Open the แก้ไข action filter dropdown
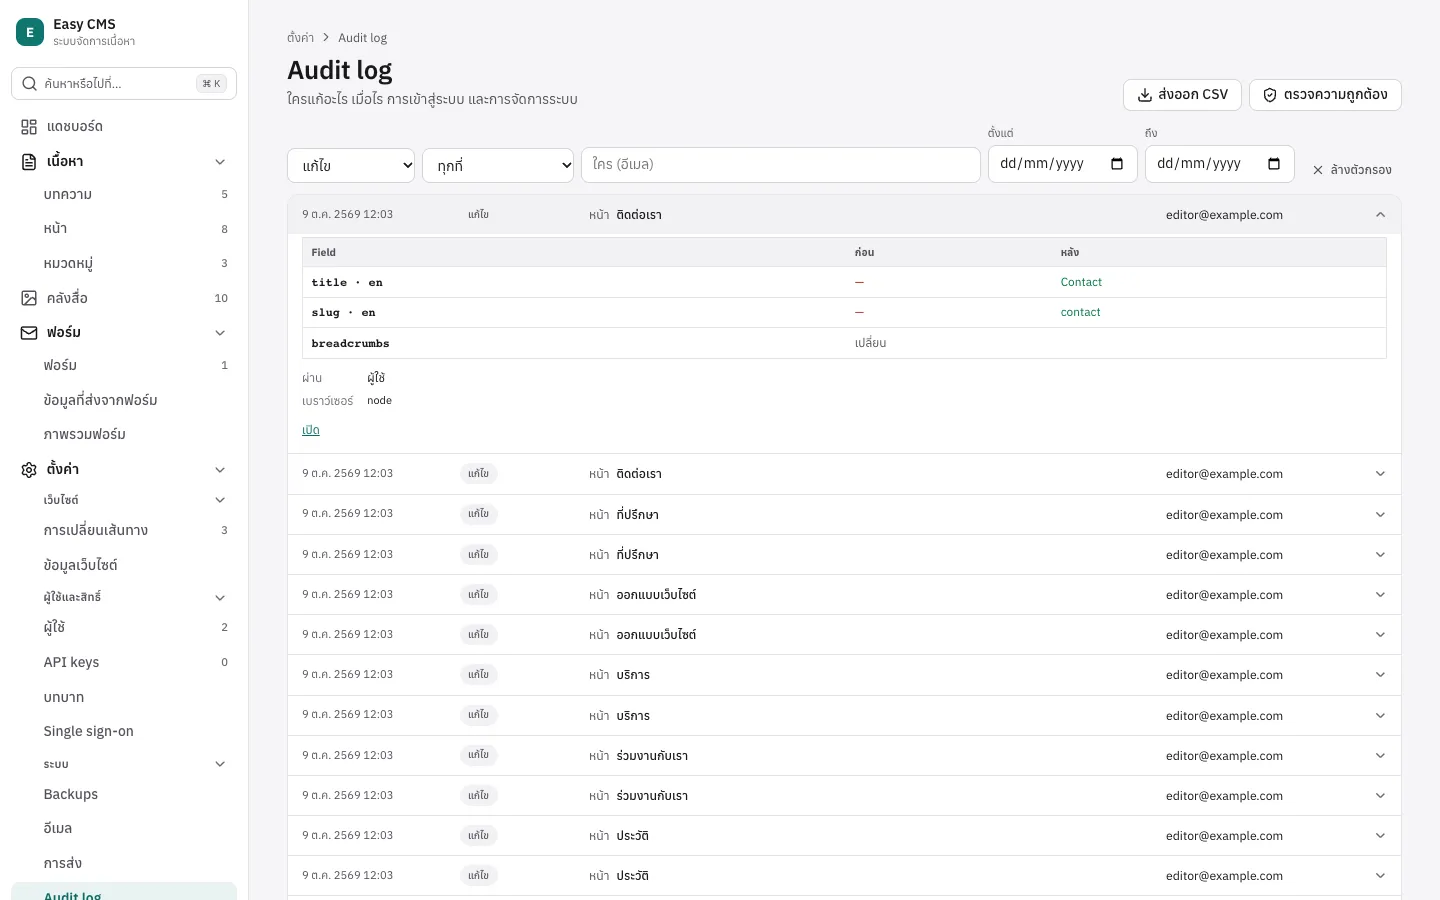This screenshot has width=1440, height=900. click(351, 165)
